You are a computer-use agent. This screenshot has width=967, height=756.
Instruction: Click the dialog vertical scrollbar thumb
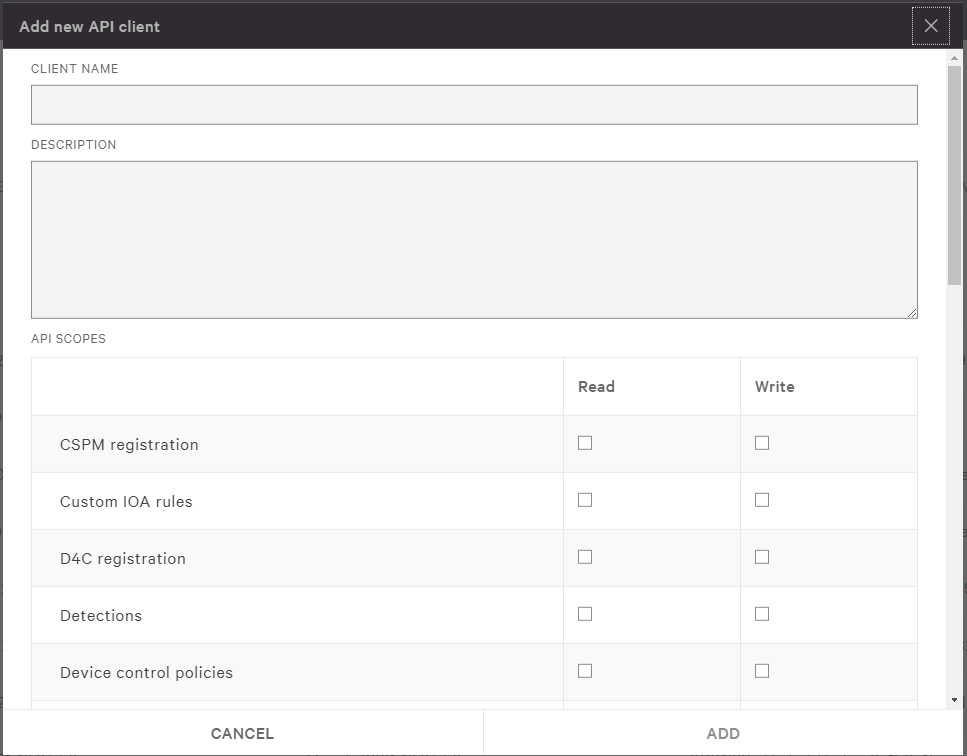954,175
